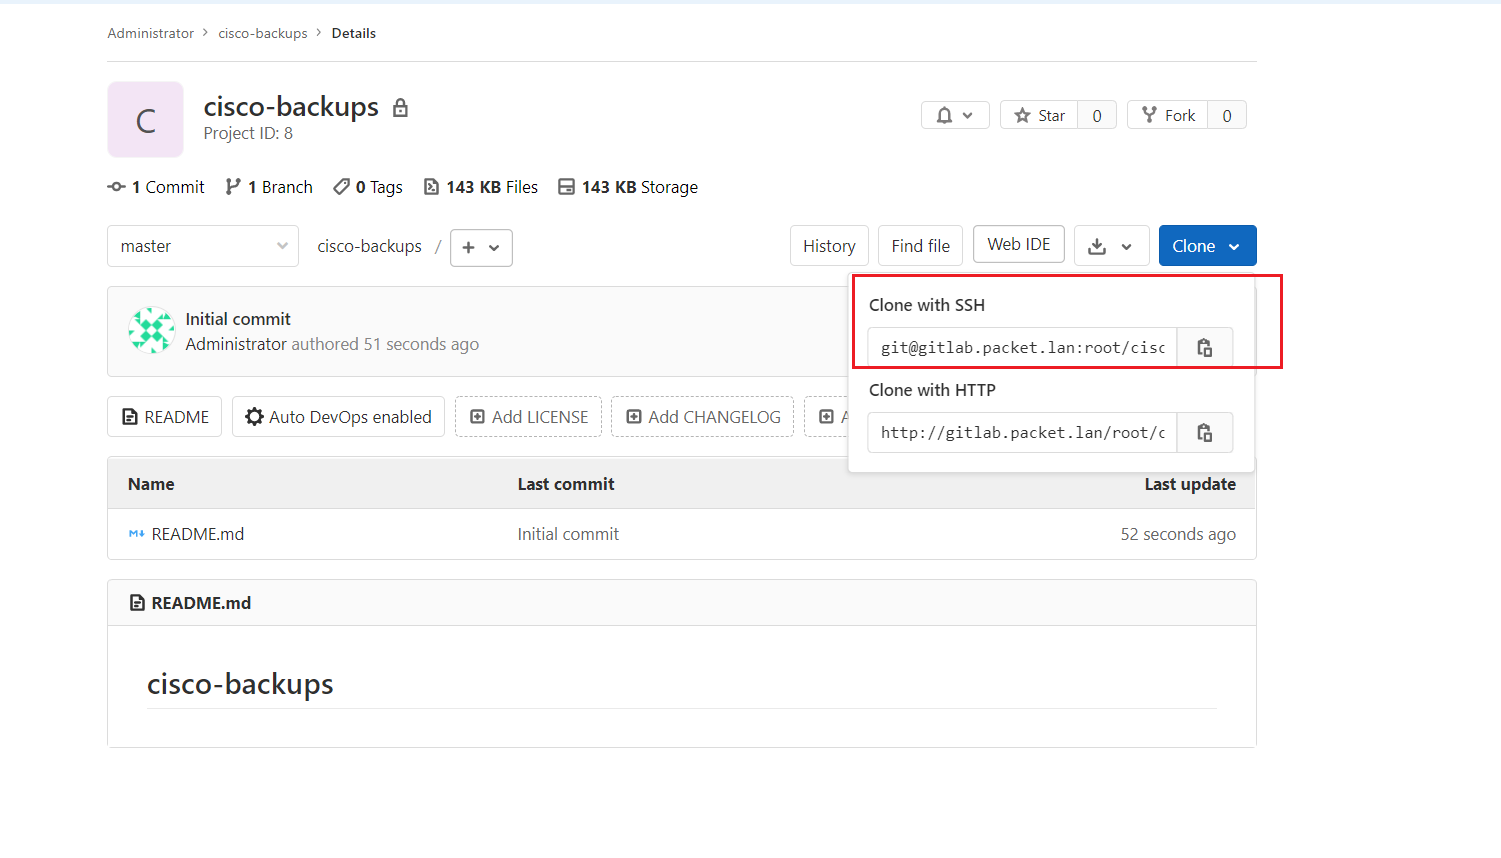Open the master branch selector
Viewport: 1501px width, 858px height.
202,245
